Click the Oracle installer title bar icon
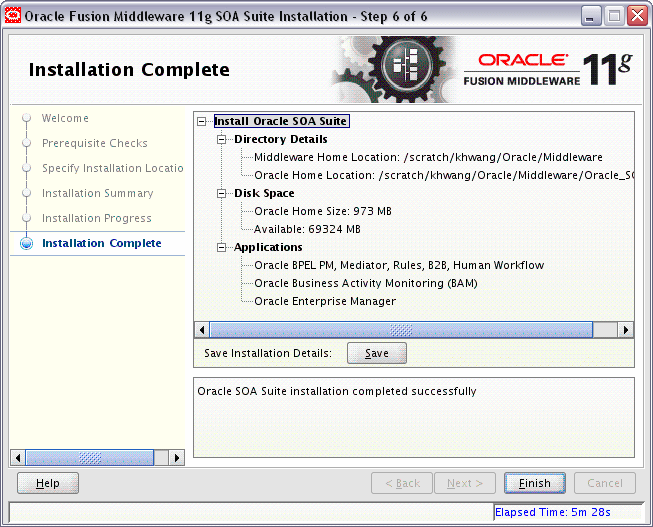653x527 pixels. pyautogui.click(x=12, y=16)
